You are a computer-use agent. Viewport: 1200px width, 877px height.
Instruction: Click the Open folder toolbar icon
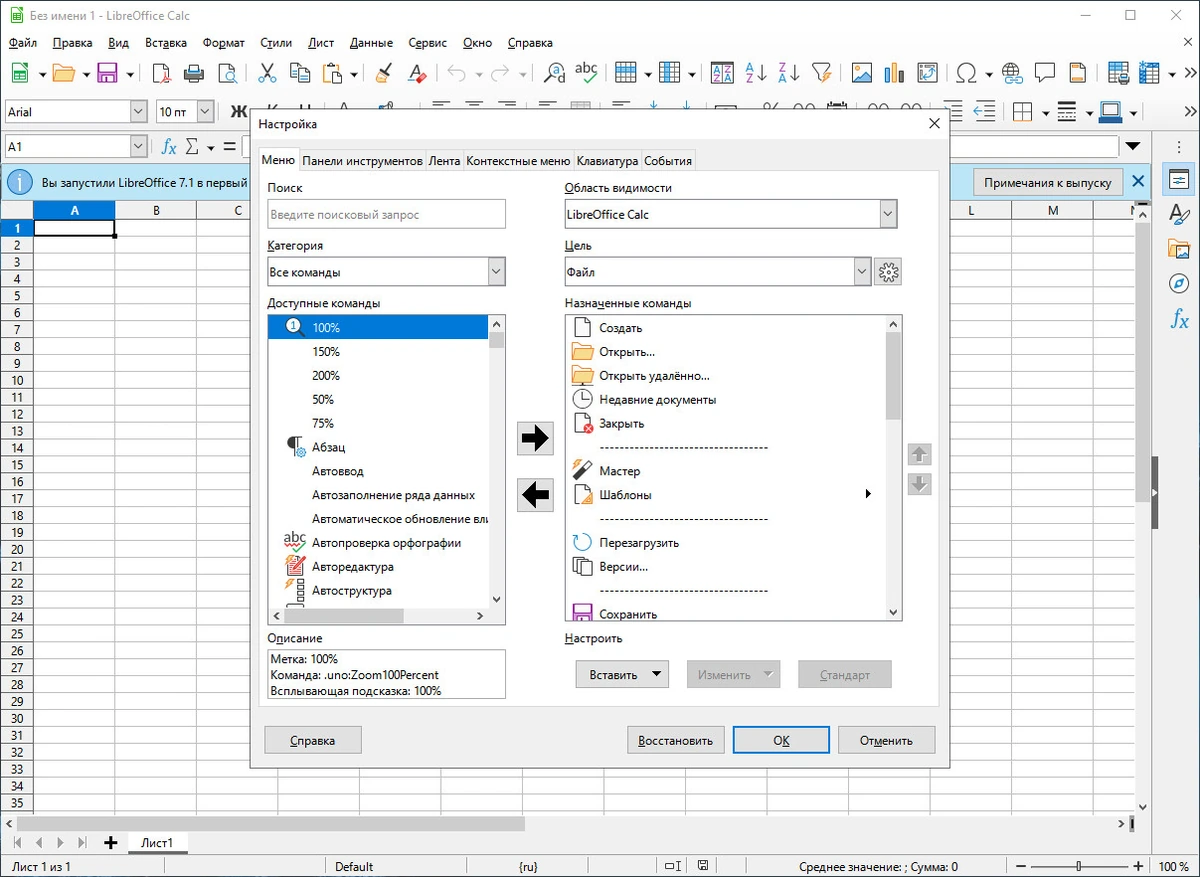(64, 73)
